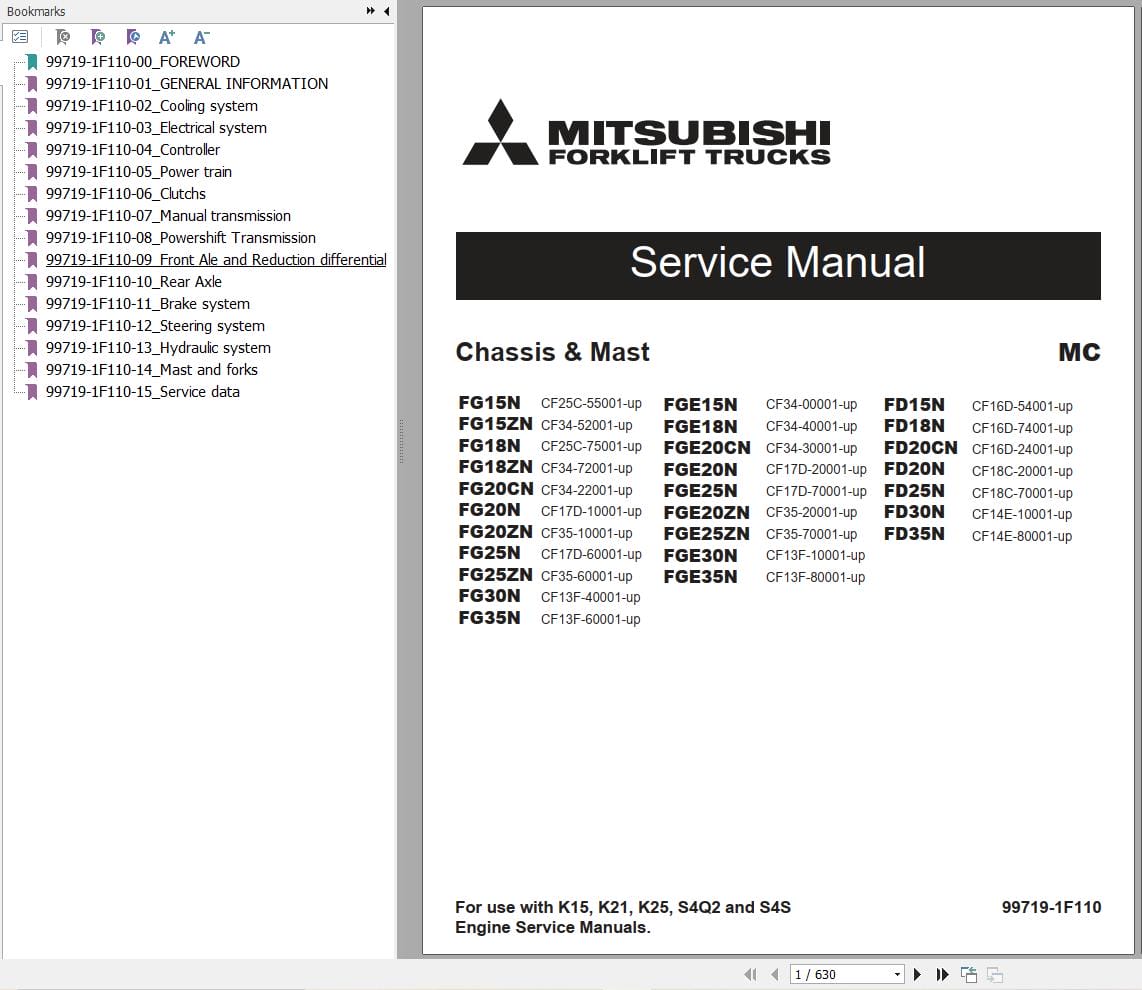Open the 15_Service data bookmark
1142x990 pixels.
click(143, 391)
